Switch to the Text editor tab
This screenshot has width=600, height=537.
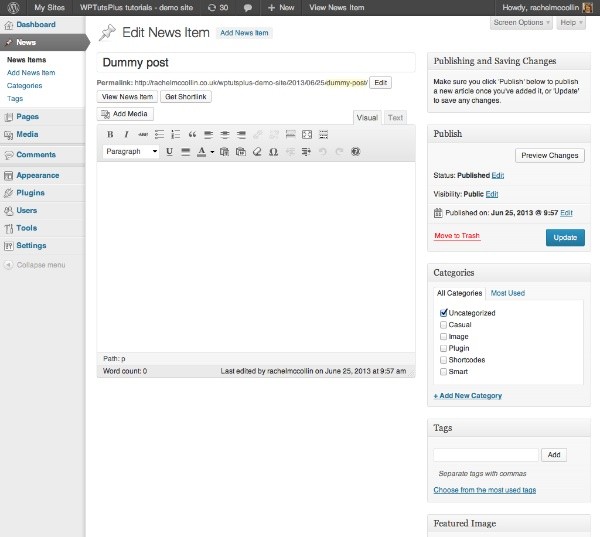[395, 118]
